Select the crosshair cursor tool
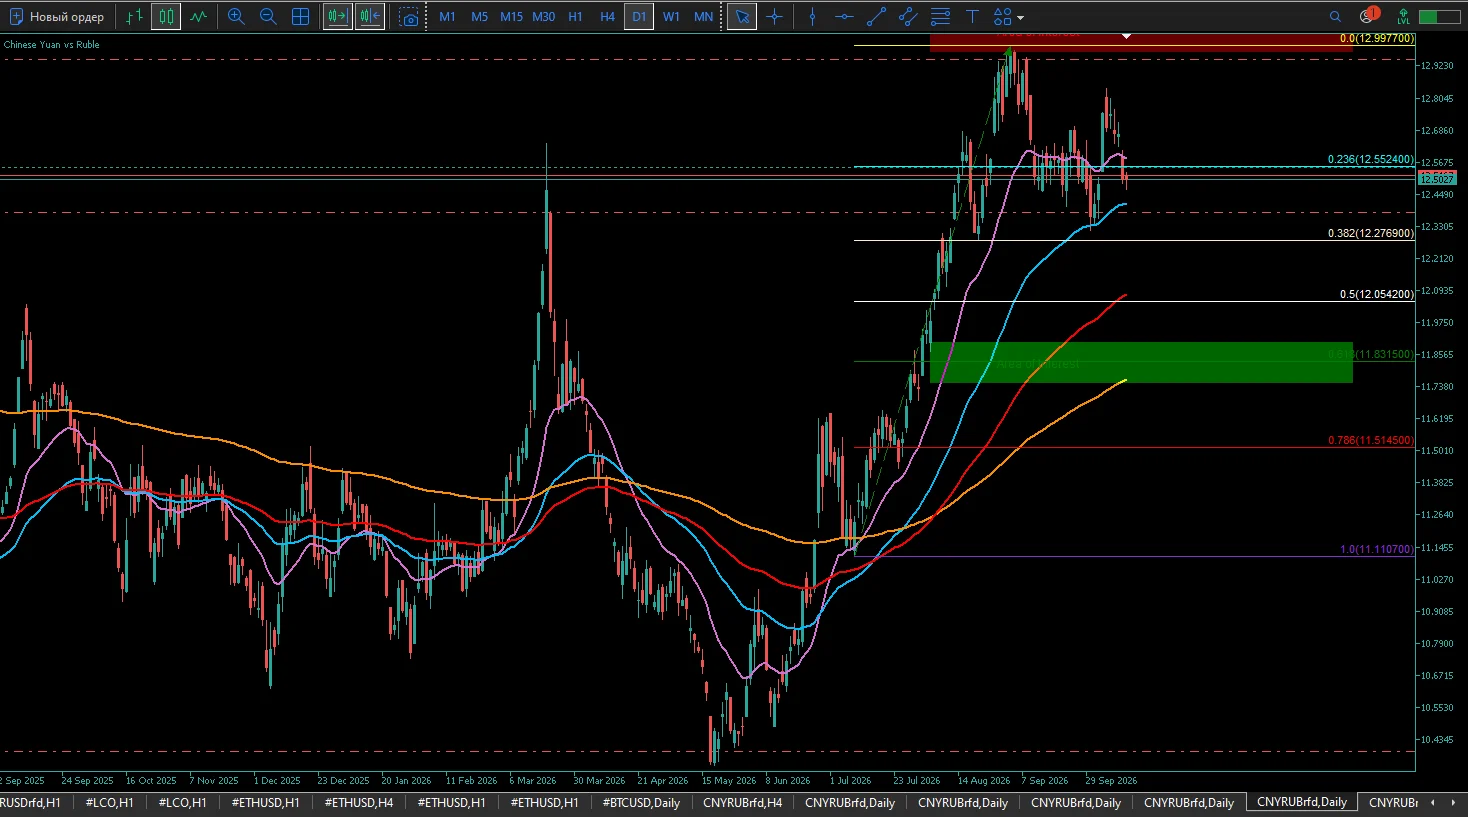The height and width of the screenshot is (817, 1468). 774,17
